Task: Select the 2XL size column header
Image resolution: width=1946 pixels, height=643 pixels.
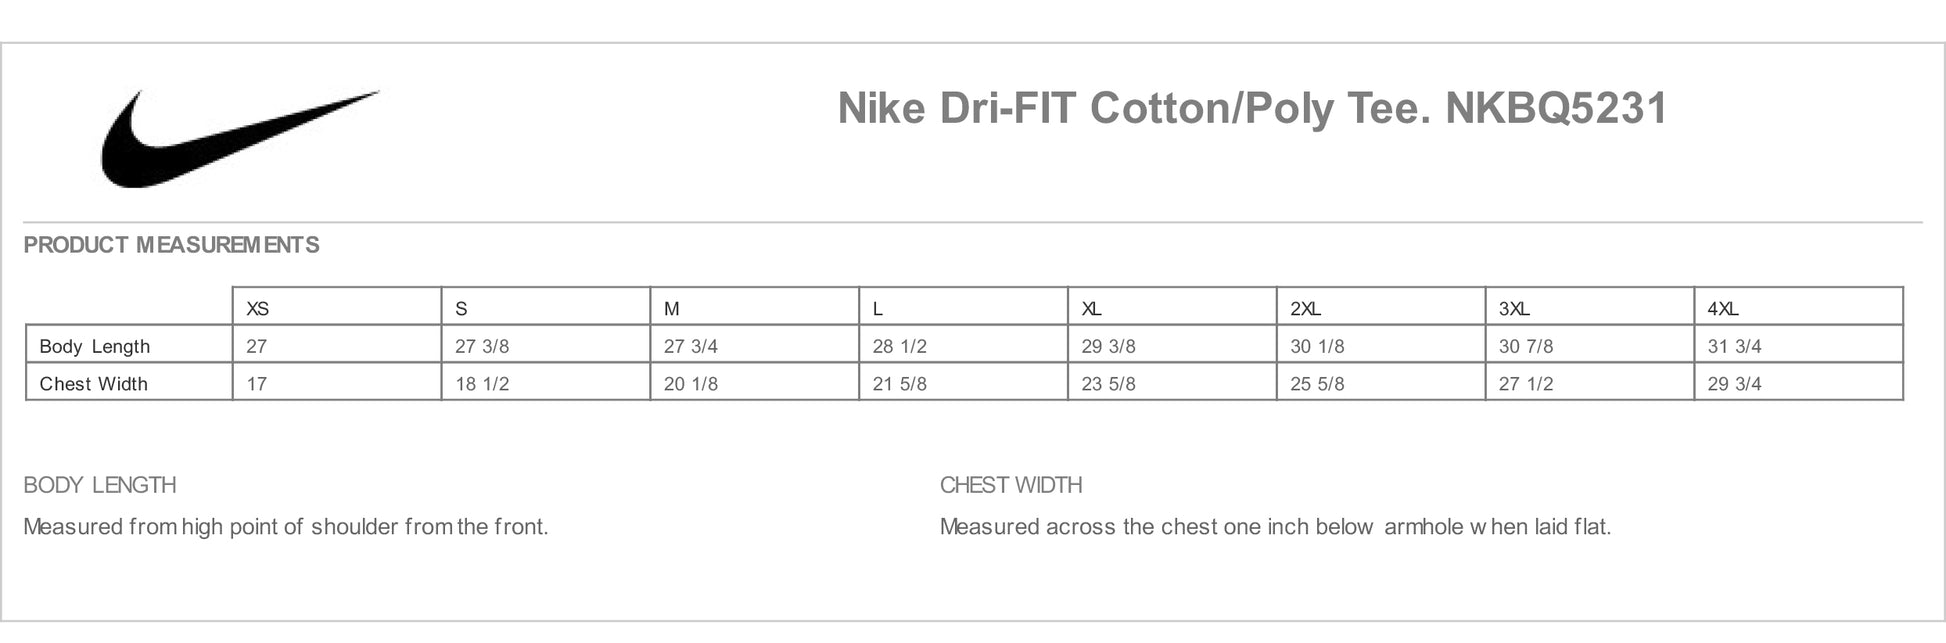Action: tap(1305, 309)
